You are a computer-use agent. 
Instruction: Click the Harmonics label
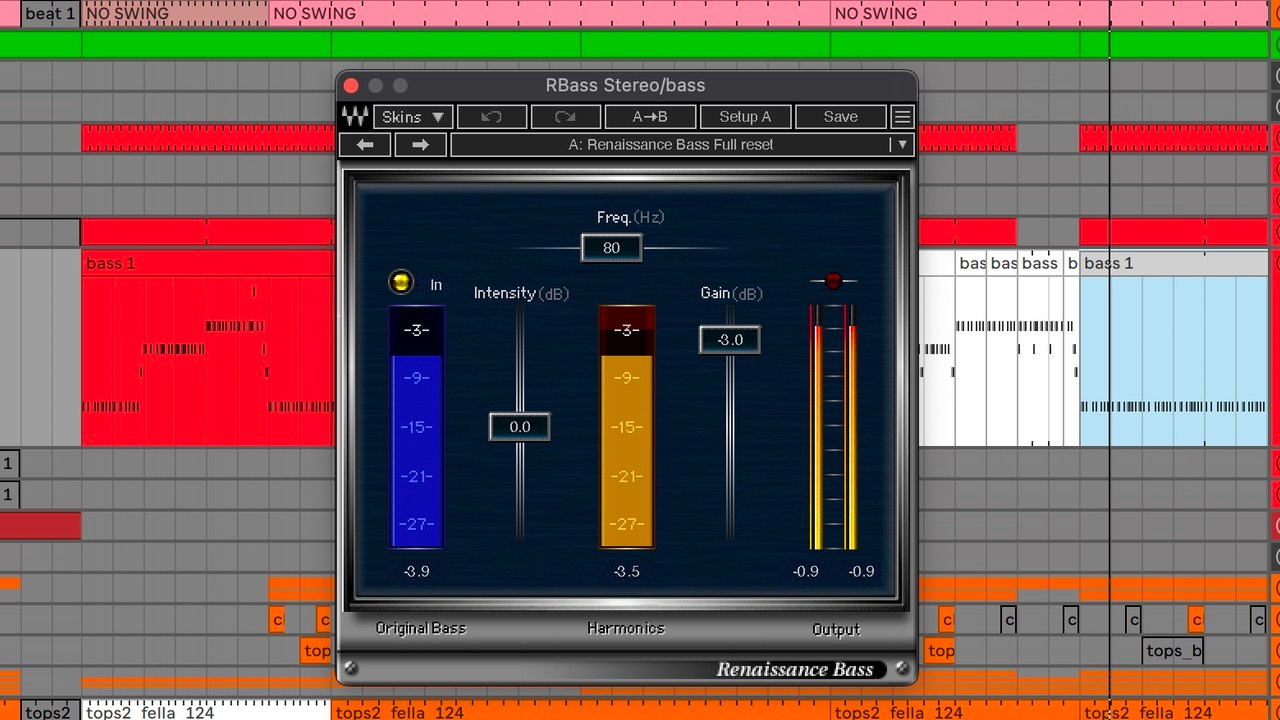point(626,628)
